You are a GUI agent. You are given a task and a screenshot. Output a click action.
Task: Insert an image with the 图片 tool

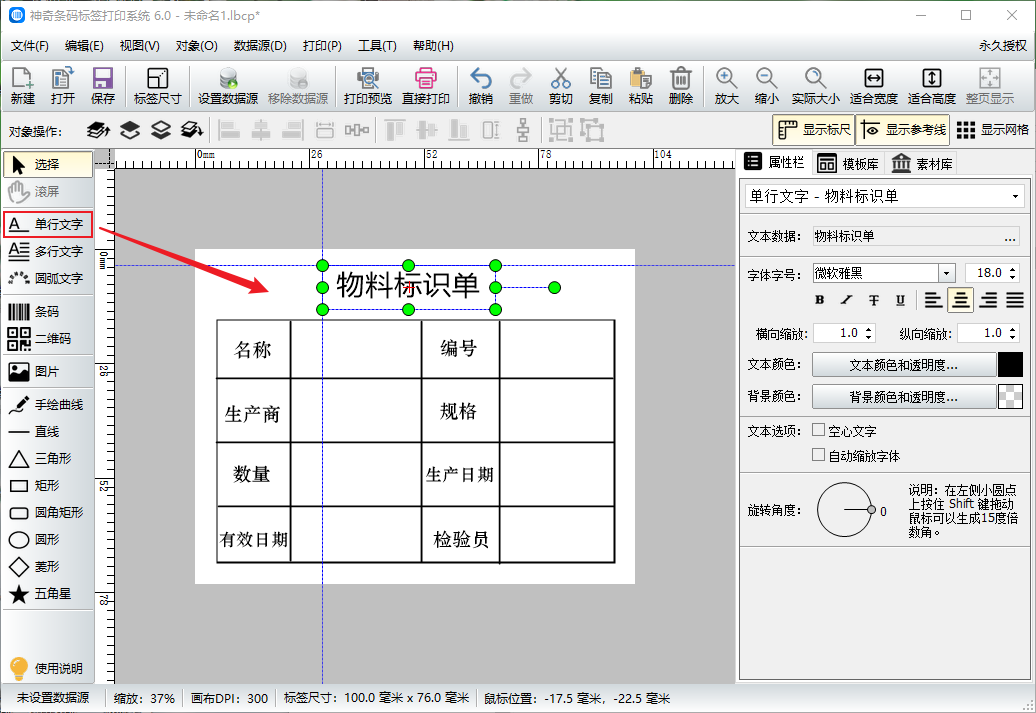click(x=48, y=371)
